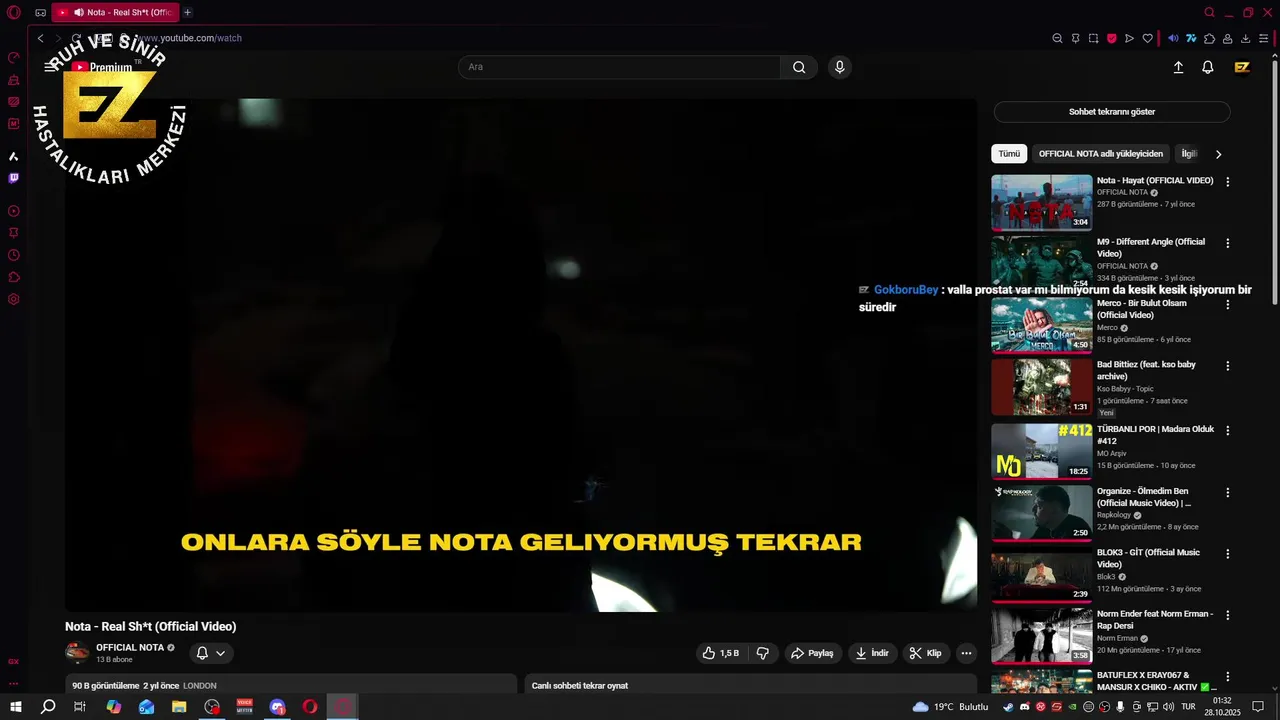
Task: Open a new browser tab
Action: (187, 12)
